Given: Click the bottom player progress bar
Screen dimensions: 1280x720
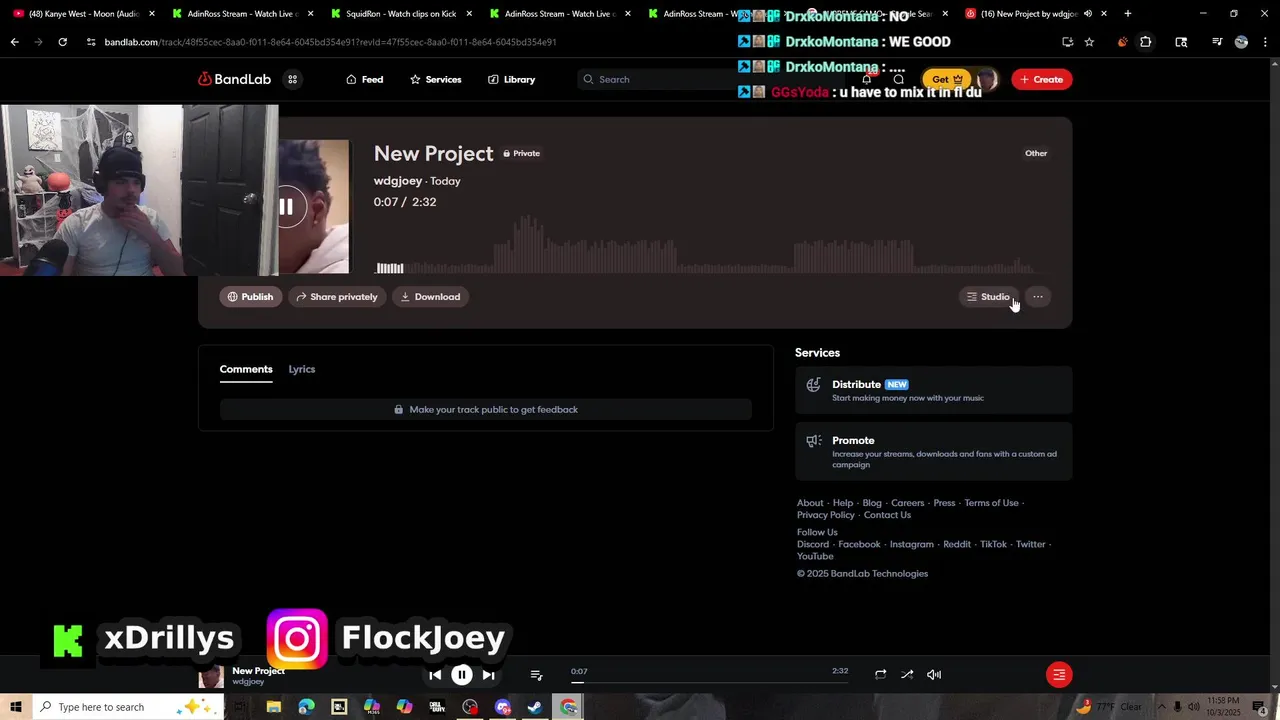Looking at the screenshot, I should pyautogui.click(x=709, y=683).
